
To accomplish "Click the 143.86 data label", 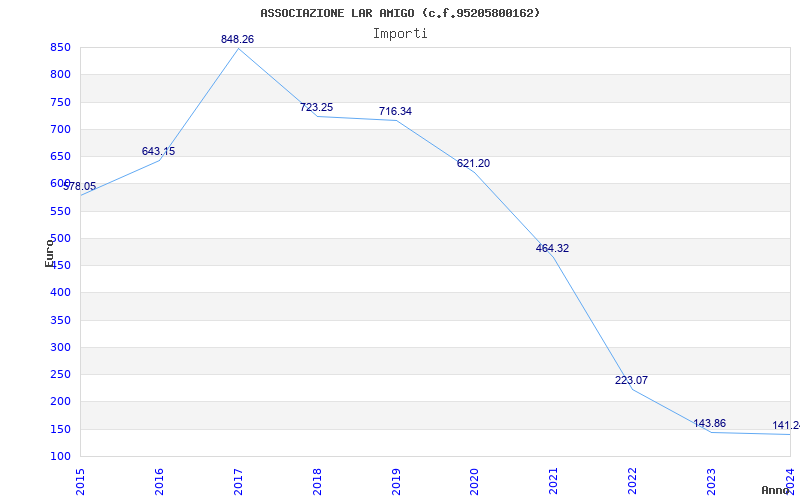I will 710,423.
